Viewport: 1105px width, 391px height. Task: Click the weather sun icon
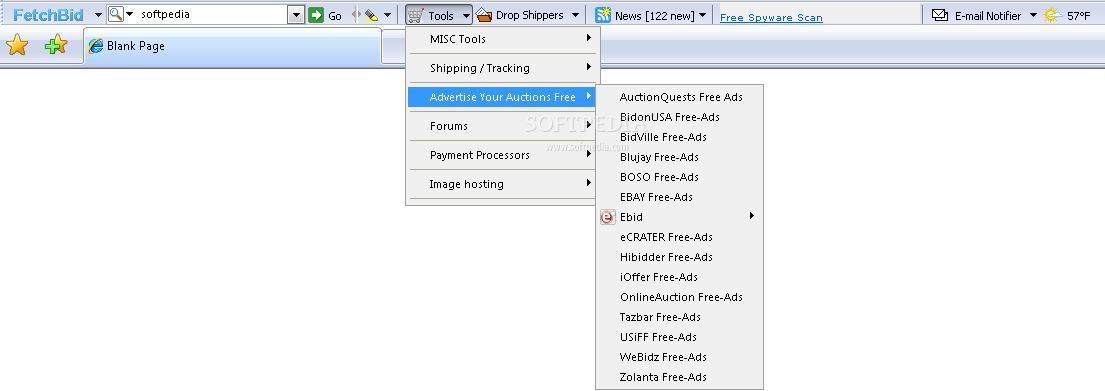[1053, 15]
